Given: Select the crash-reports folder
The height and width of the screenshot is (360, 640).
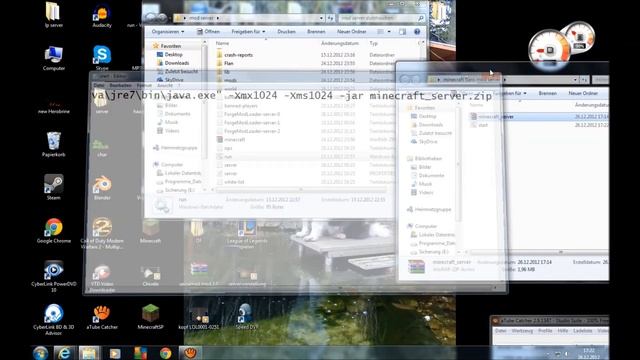Looking at the screenshot, I should pos(238,55).
